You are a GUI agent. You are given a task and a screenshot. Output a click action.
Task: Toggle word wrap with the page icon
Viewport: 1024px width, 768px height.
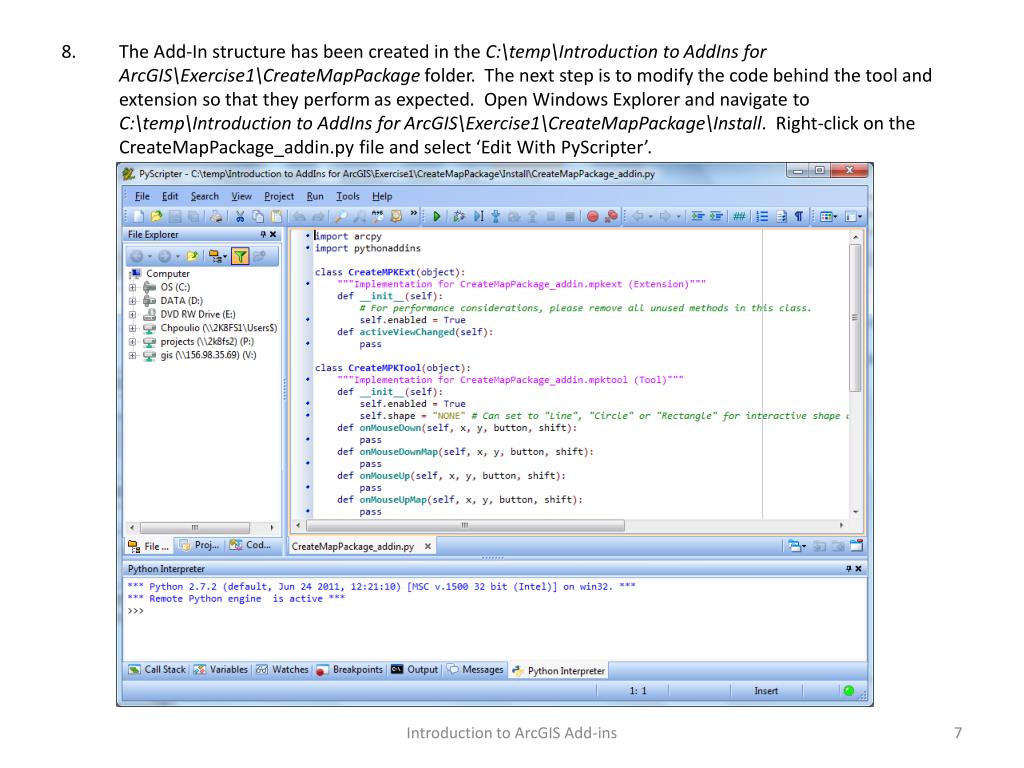point(781,216)
